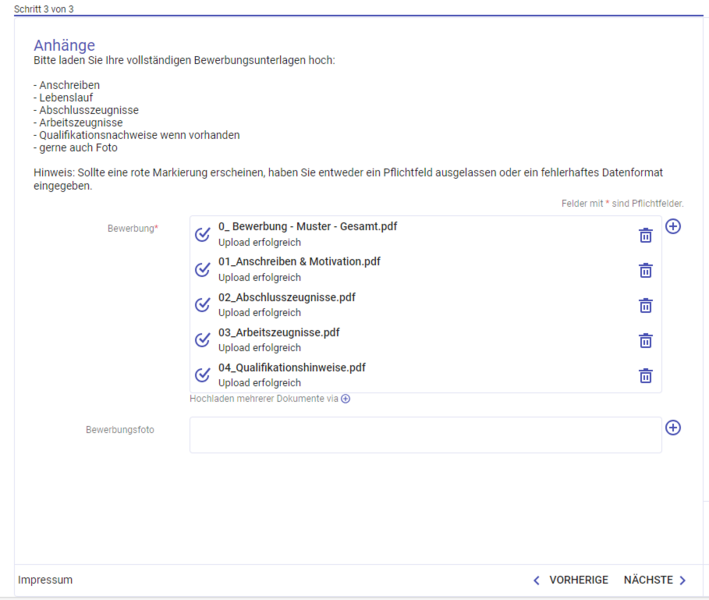Image resolution: width=709 pixels, height=600 pixels.
Task: Click the '- Lebenslauf' list entry
Action: point(63,98)
